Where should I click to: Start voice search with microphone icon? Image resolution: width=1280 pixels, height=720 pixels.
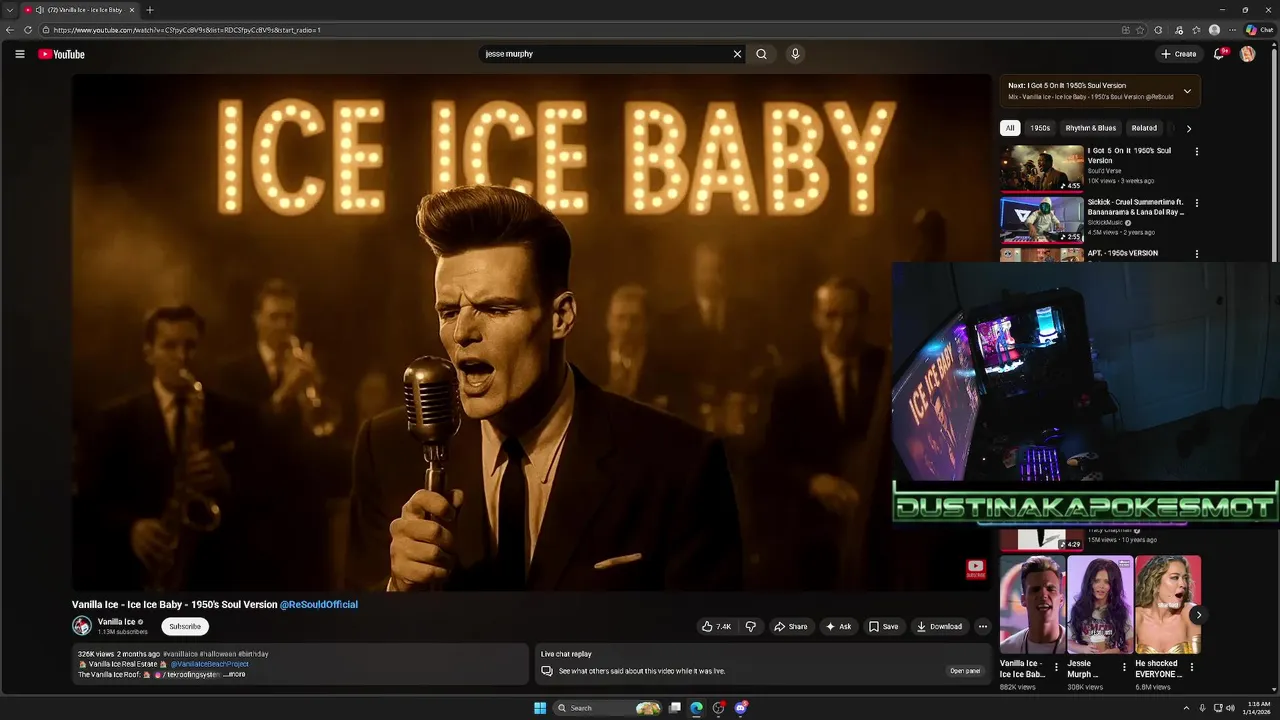(795, 54)
